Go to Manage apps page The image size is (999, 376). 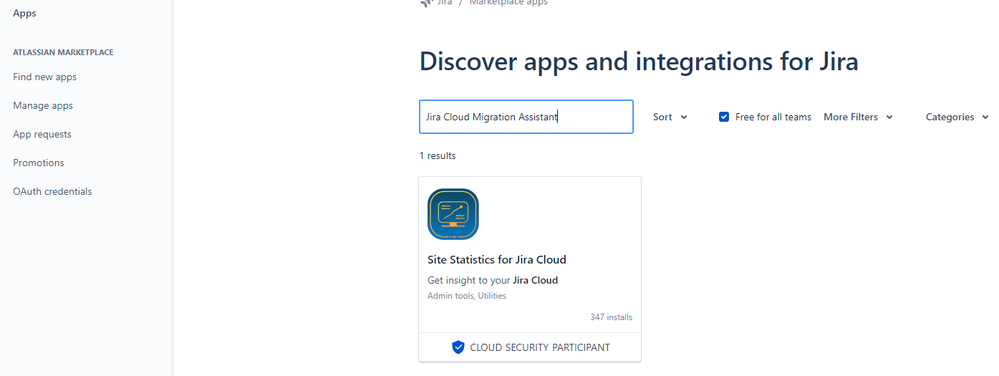(43, 106)
